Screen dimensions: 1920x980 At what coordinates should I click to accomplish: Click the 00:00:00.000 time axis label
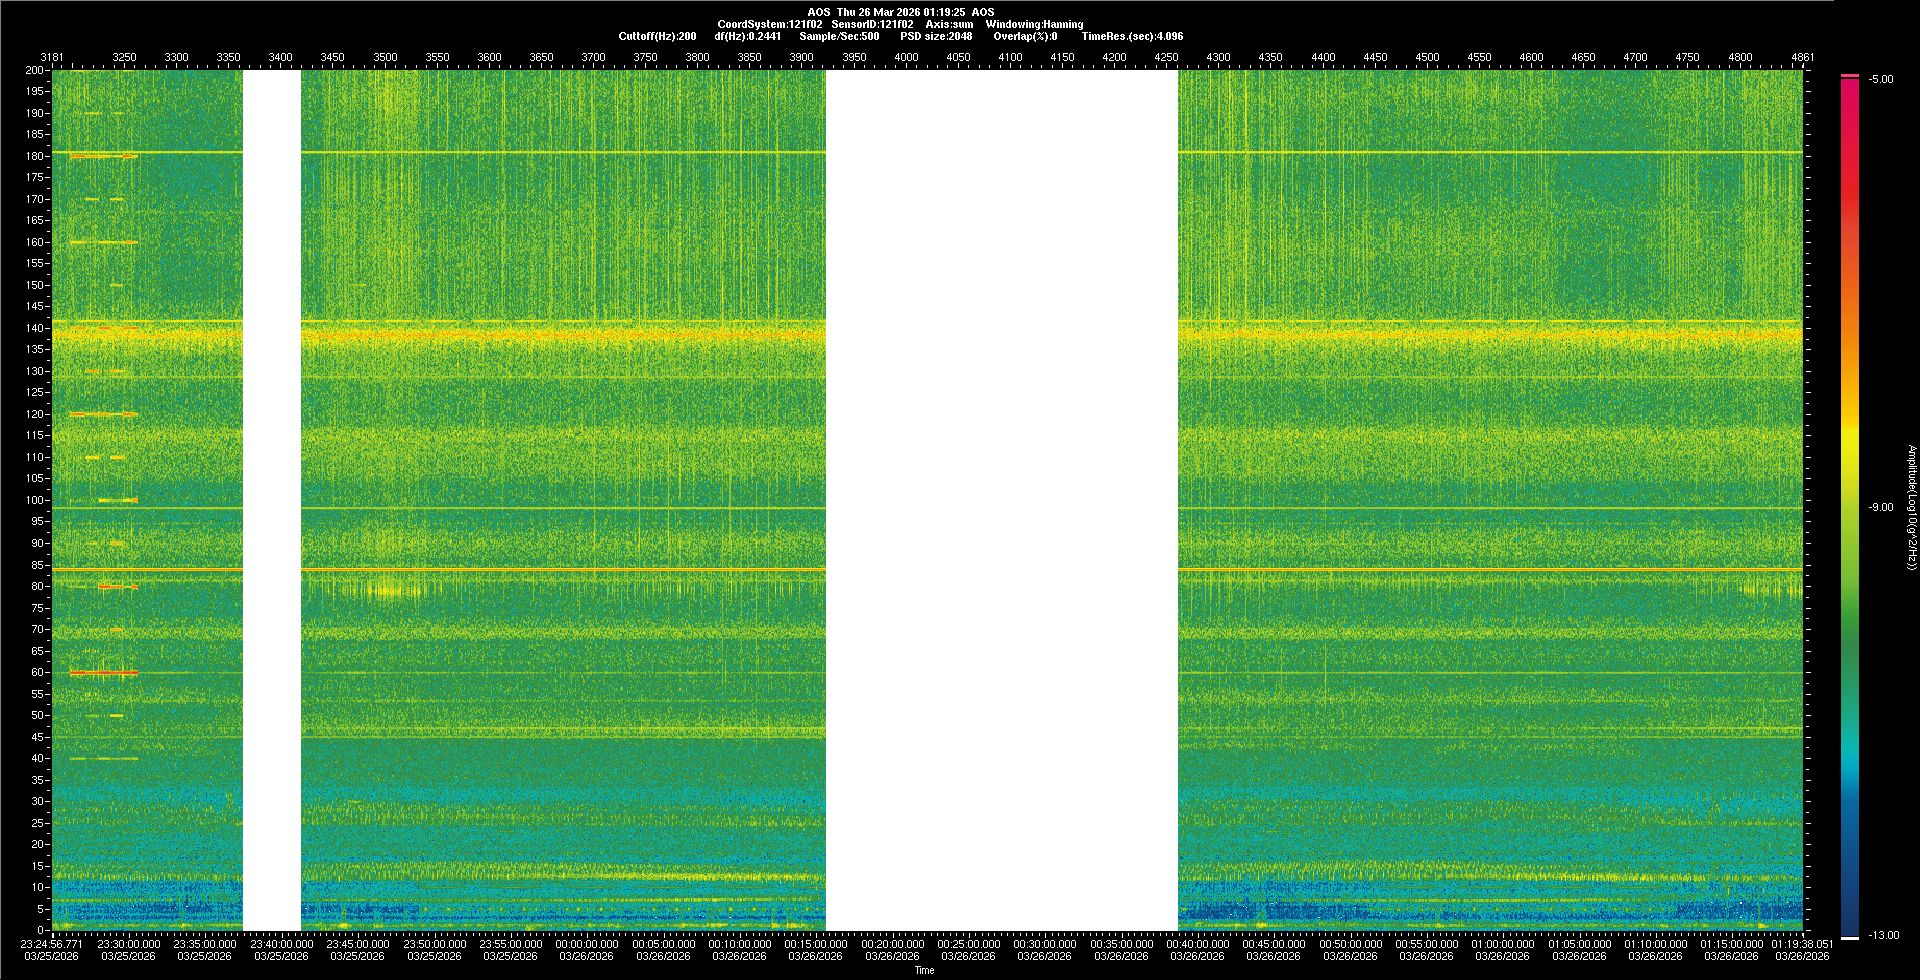(587, 944)
